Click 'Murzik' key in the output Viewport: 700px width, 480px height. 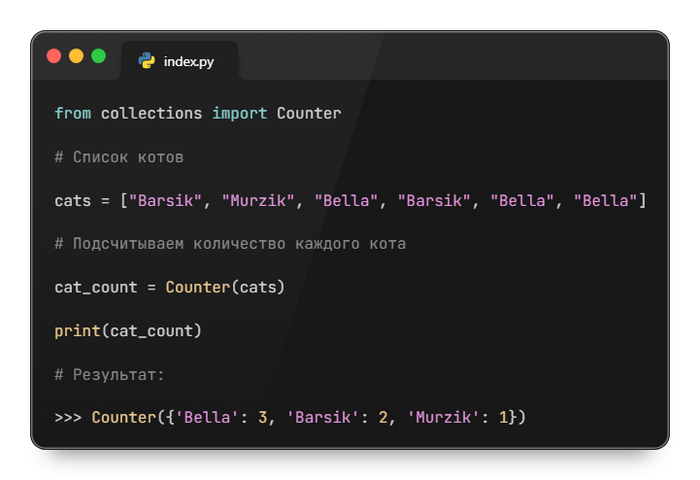point(443,417)
